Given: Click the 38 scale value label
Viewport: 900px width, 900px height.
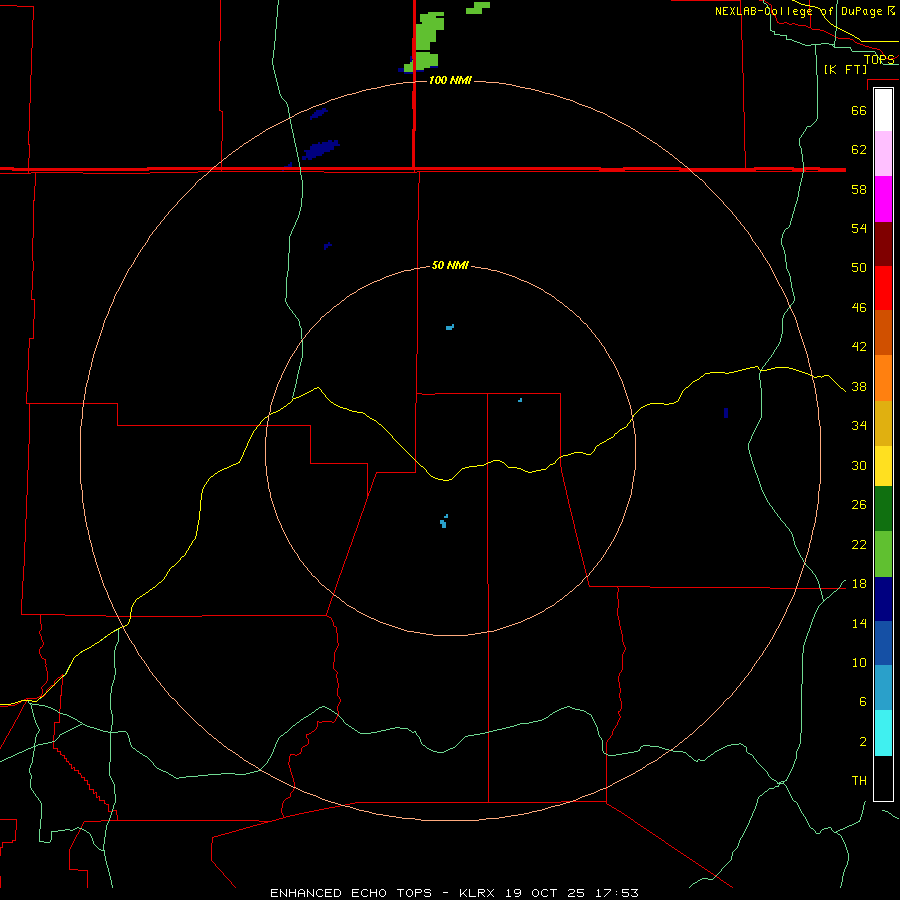Looking at the screenshot, I should tap(859, 386).
